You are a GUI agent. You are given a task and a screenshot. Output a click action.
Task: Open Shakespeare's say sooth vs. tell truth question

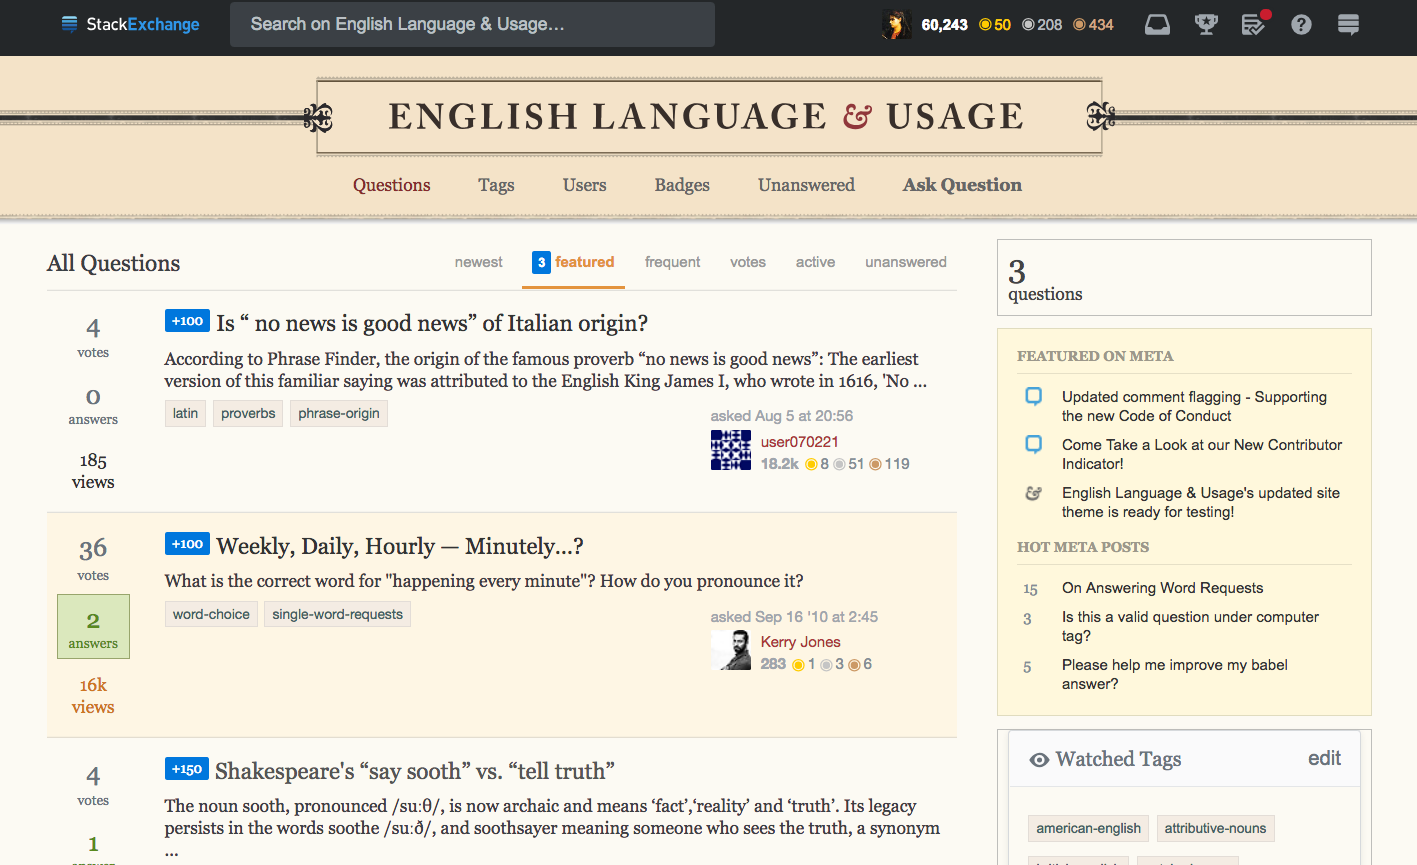(415, 771)
